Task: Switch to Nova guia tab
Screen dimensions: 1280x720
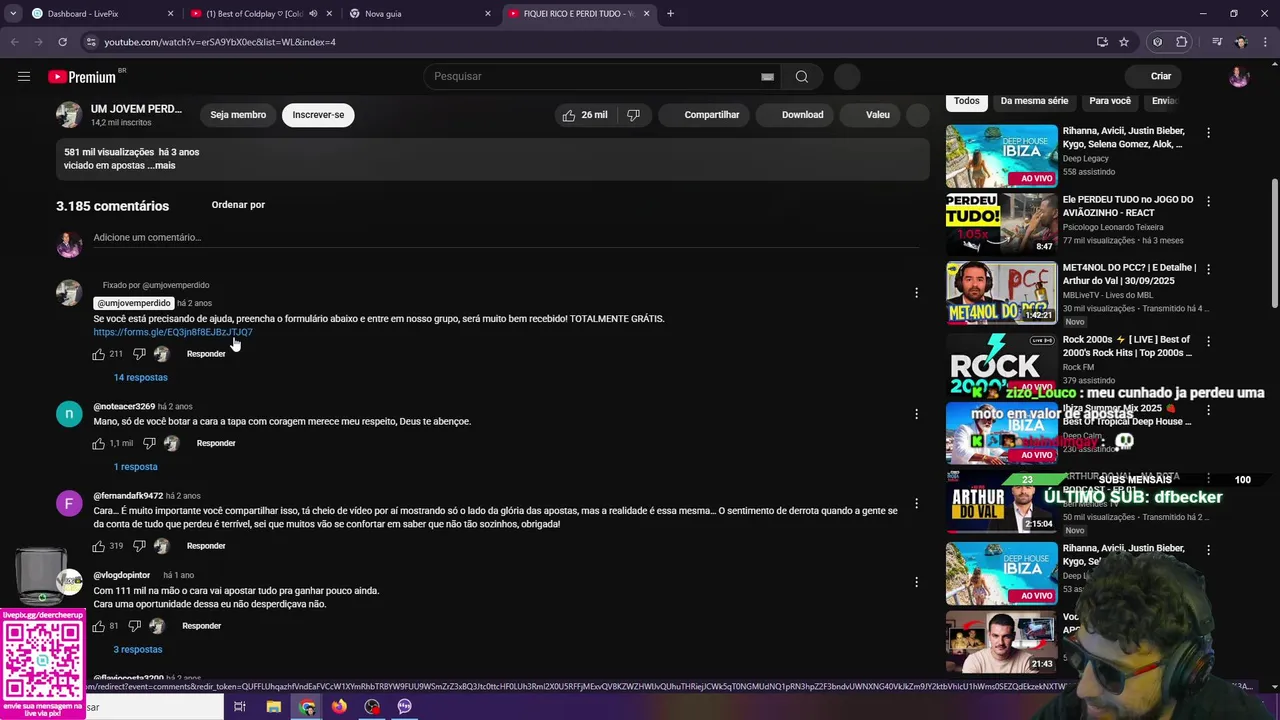Action: pyautogui.click(x=420, y=14)
